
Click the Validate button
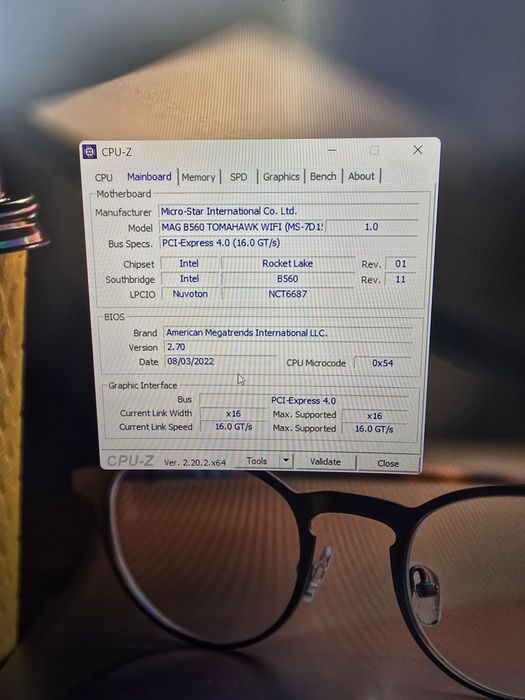point(325,462)
